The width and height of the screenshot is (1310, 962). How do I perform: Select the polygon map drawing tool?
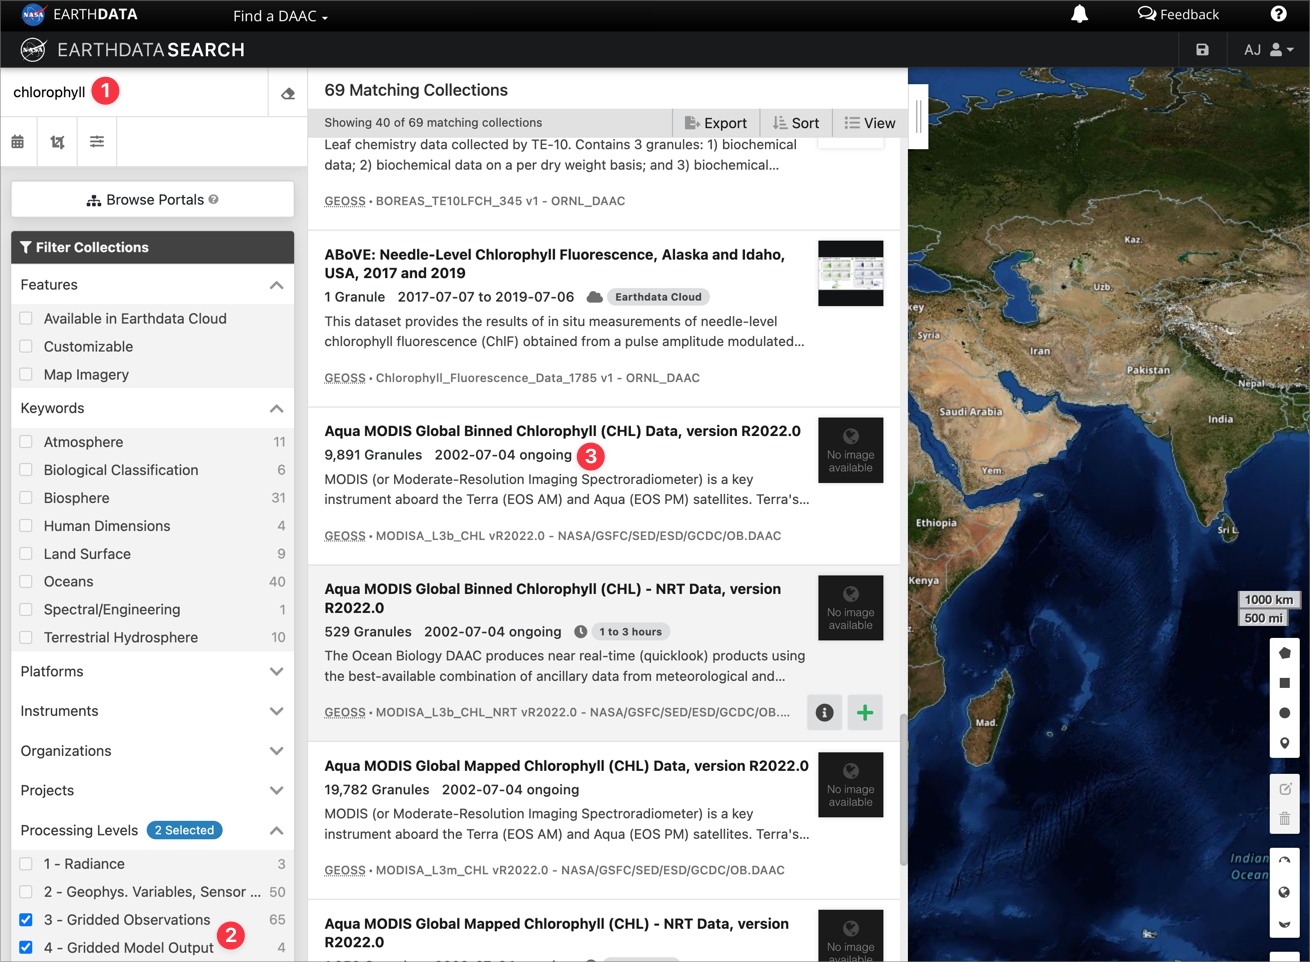(1285, 653)
